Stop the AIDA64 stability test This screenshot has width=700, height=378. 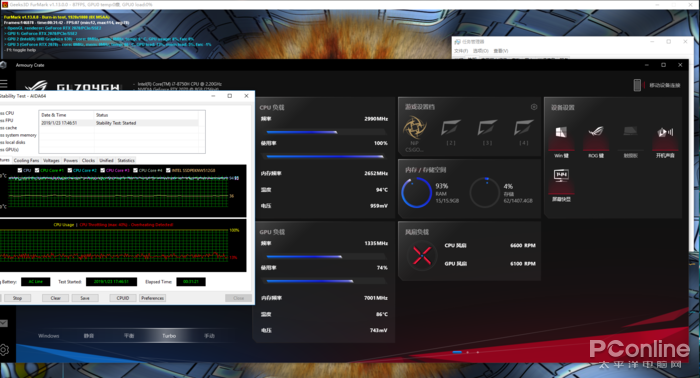[17, 298]
